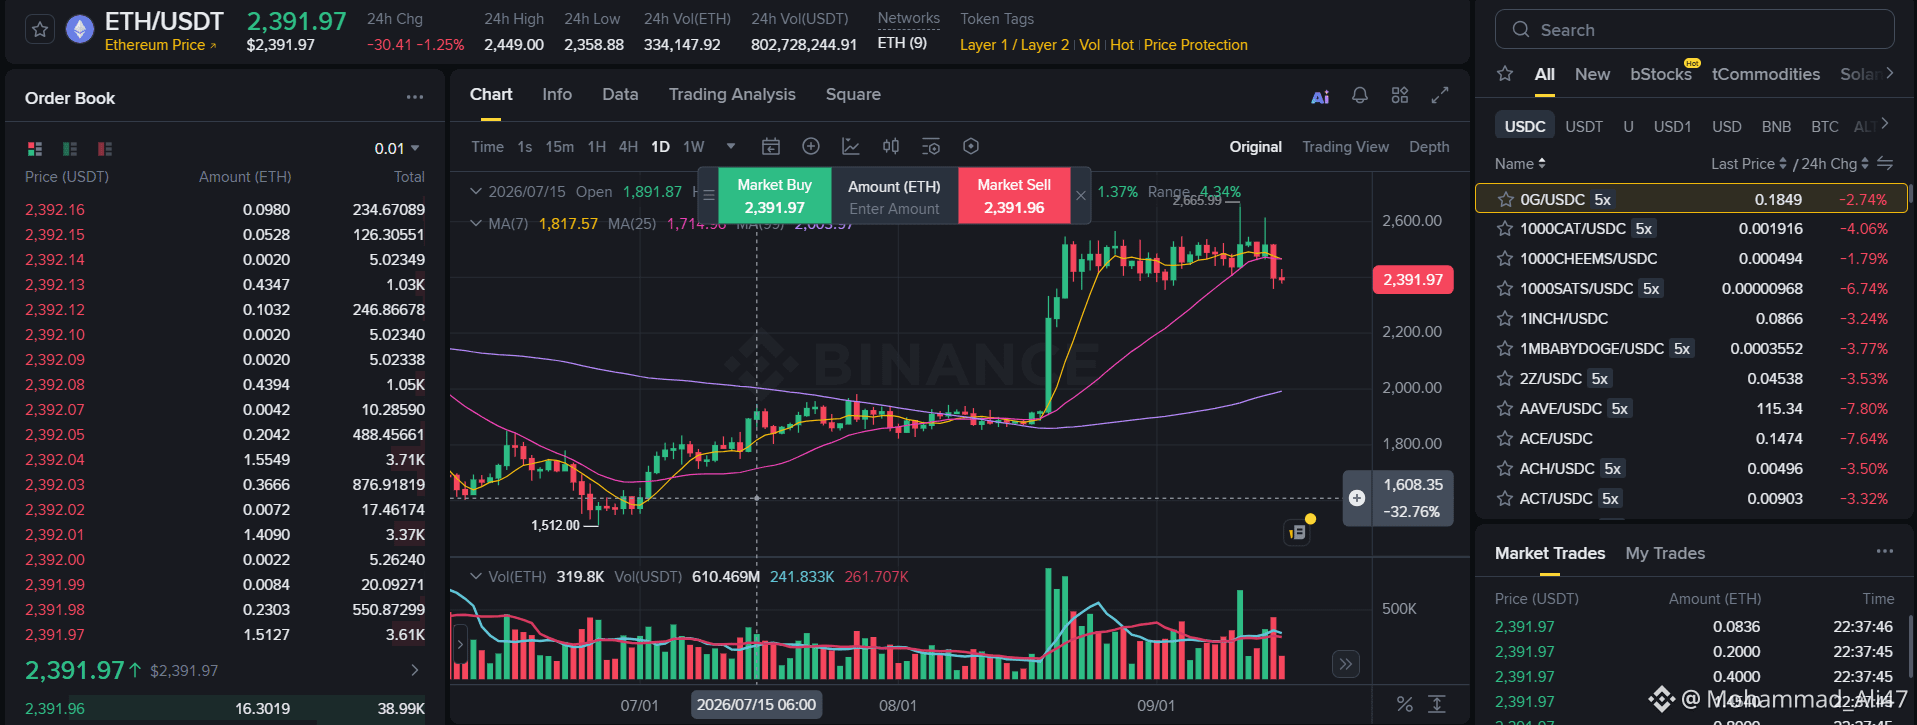Click the scrollbar in the trading pair list
1917x725 pixels.
click(x=1910, y=196)
